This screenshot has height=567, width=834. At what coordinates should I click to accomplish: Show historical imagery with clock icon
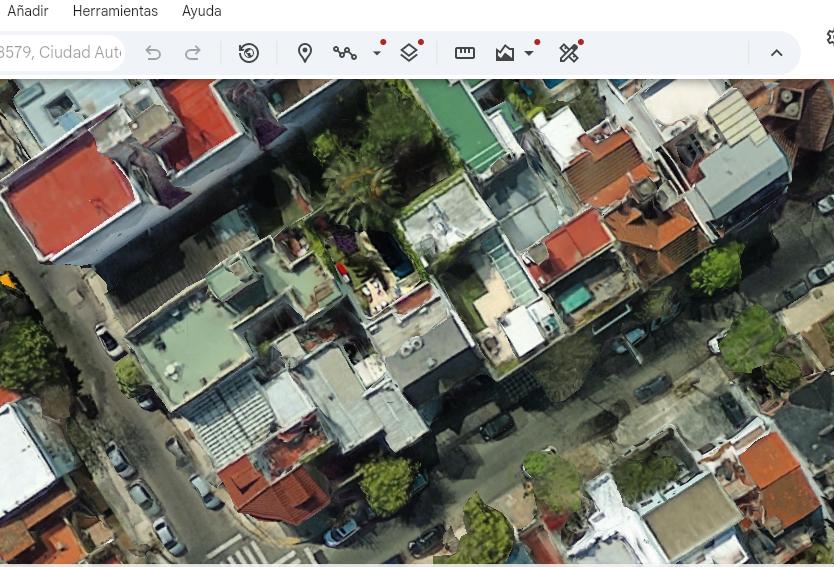point(248,53)
